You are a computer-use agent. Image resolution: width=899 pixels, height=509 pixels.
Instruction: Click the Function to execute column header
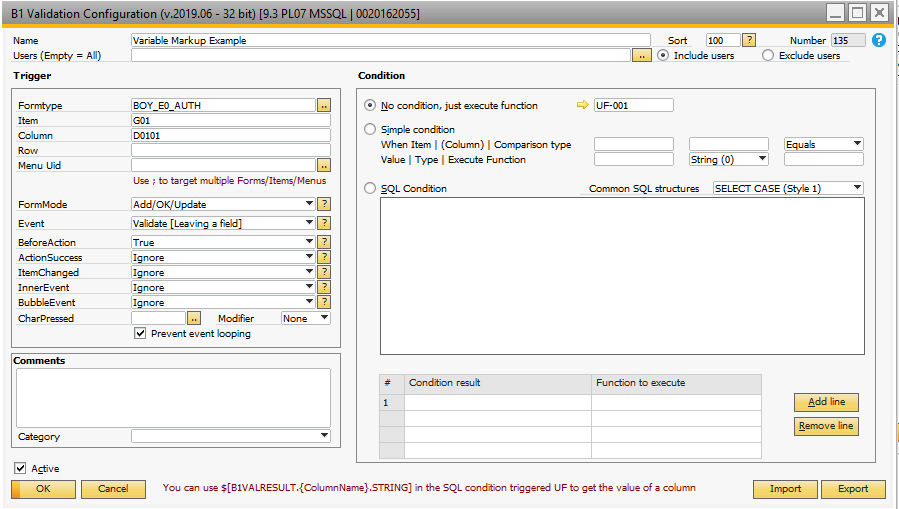(677, 383)
